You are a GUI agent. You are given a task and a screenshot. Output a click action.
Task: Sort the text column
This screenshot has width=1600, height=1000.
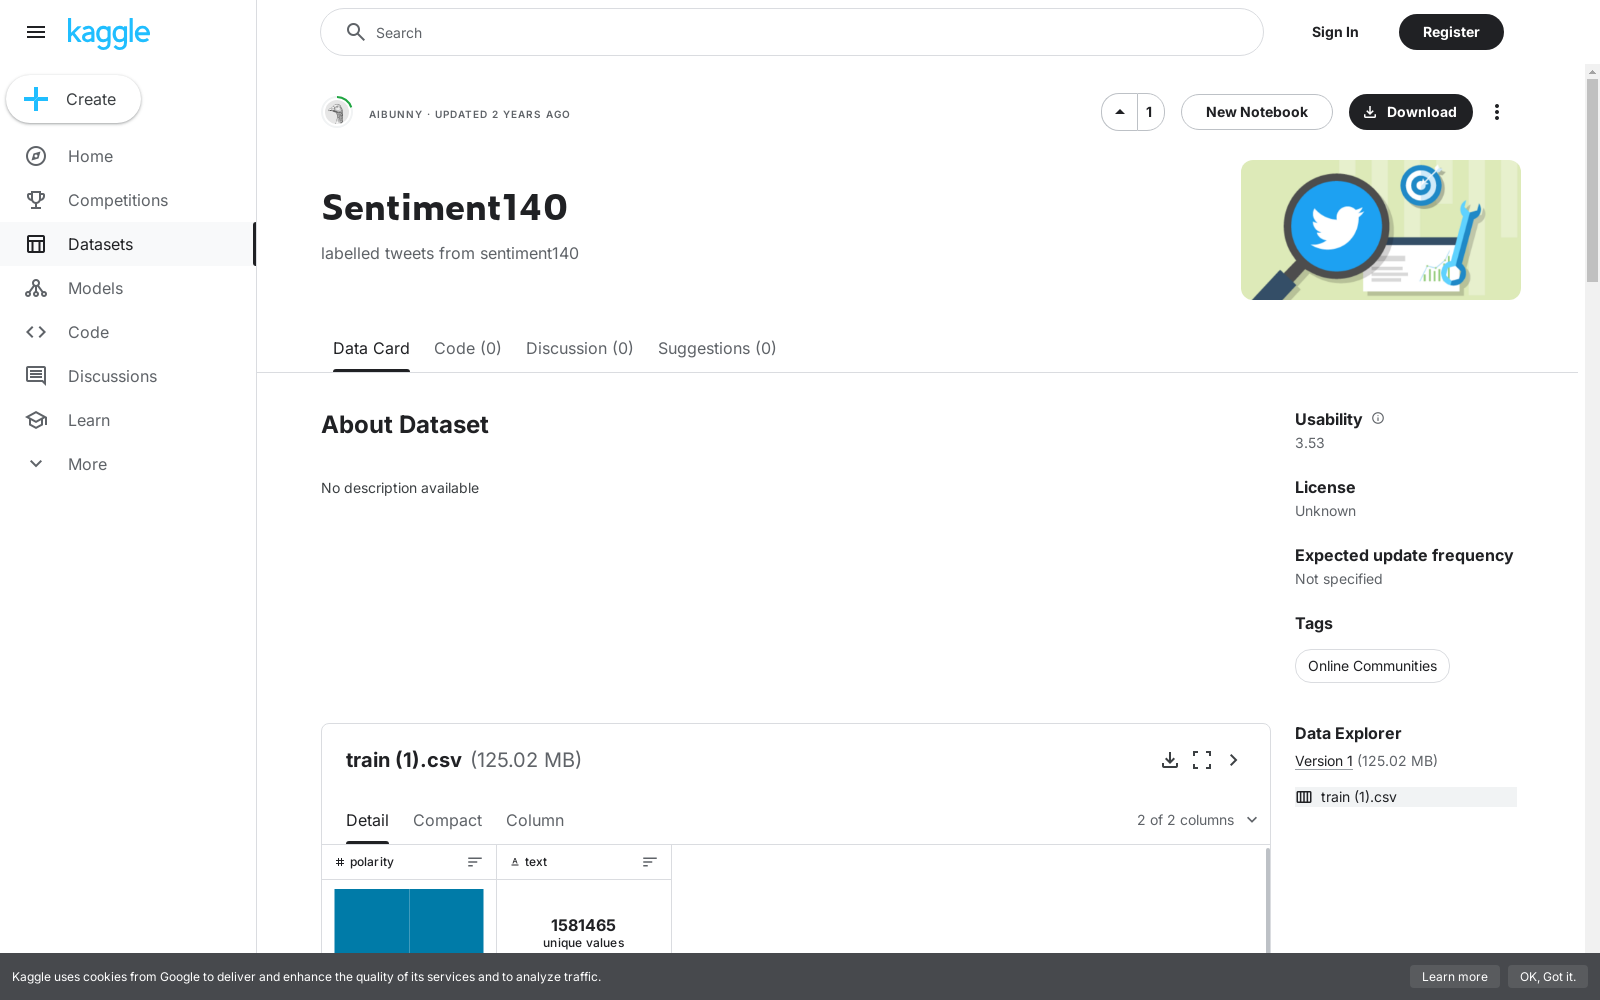(650, 862)
